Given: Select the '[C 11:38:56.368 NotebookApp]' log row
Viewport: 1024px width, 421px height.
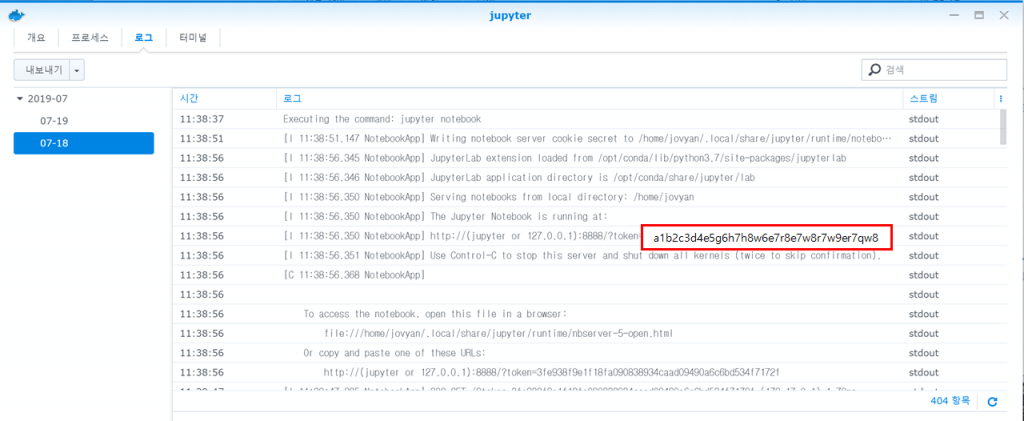Looking at the screenshot, I should click(x=586, y=275).
